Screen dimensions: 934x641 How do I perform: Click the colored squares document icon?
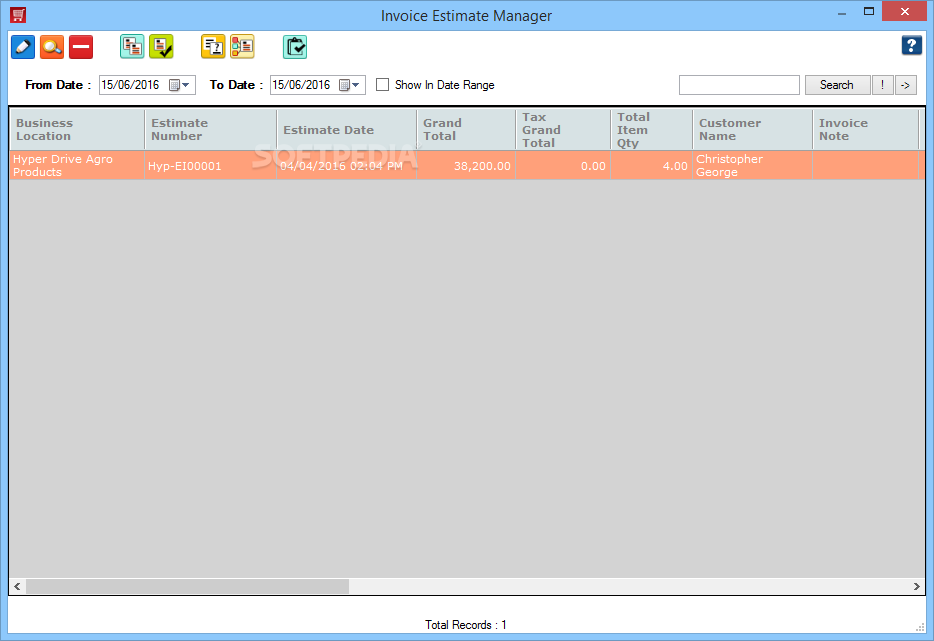242,46
